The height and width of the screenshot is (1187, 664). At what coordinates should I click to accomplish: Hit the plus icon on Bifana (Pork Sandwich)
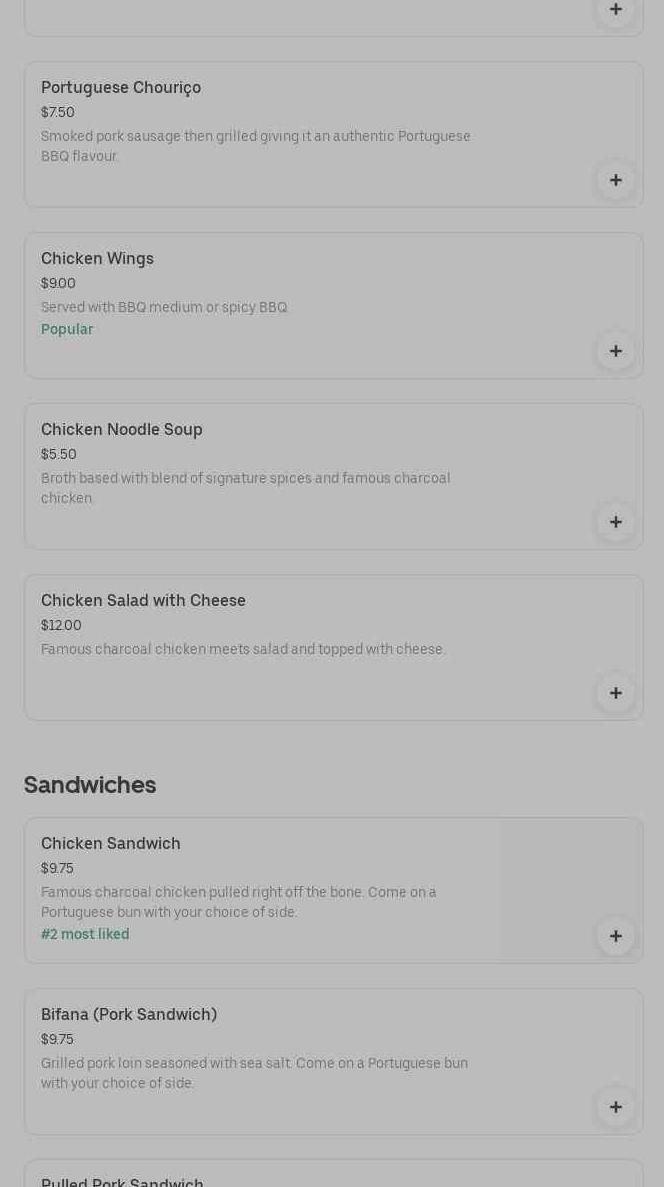pyautogui.click(x=615, y=1107)
